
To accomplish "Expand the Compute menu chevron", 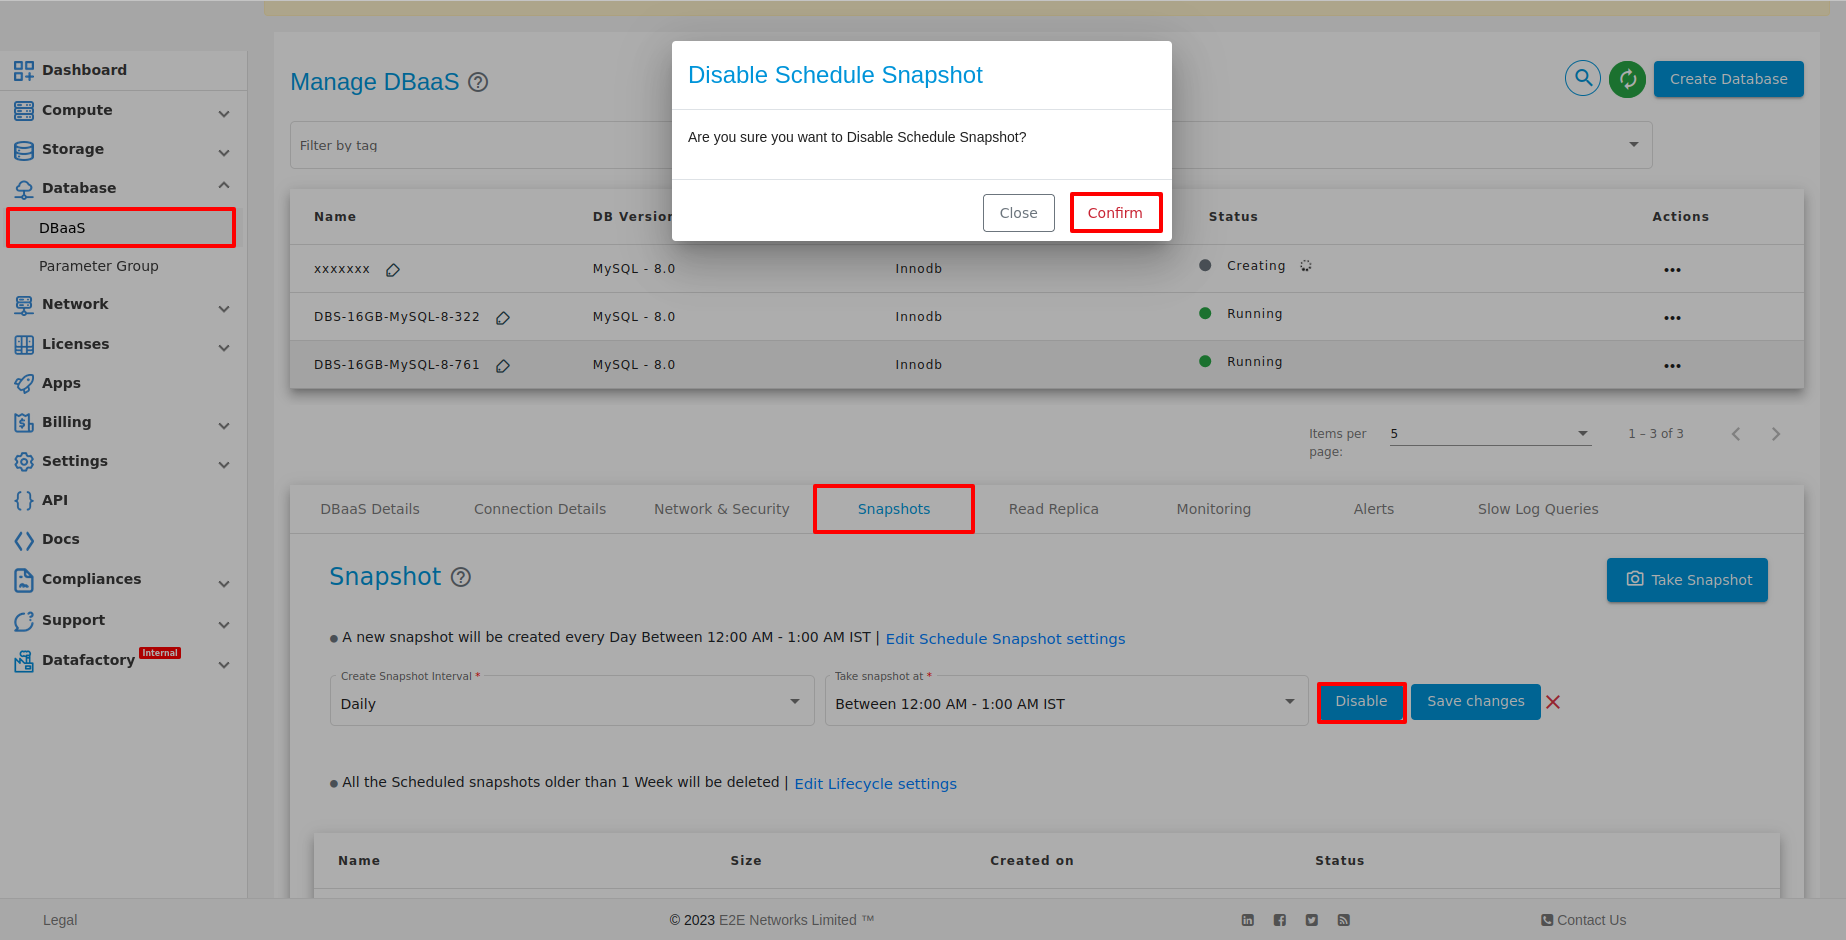I will click(224, 114).
